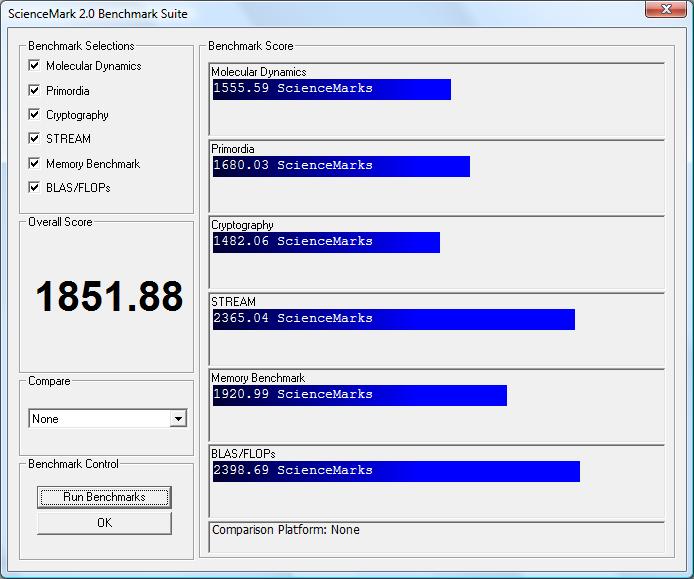
Task: Click the Molecular Dynamics 1555.59 score bar
Action: [332, 89]
